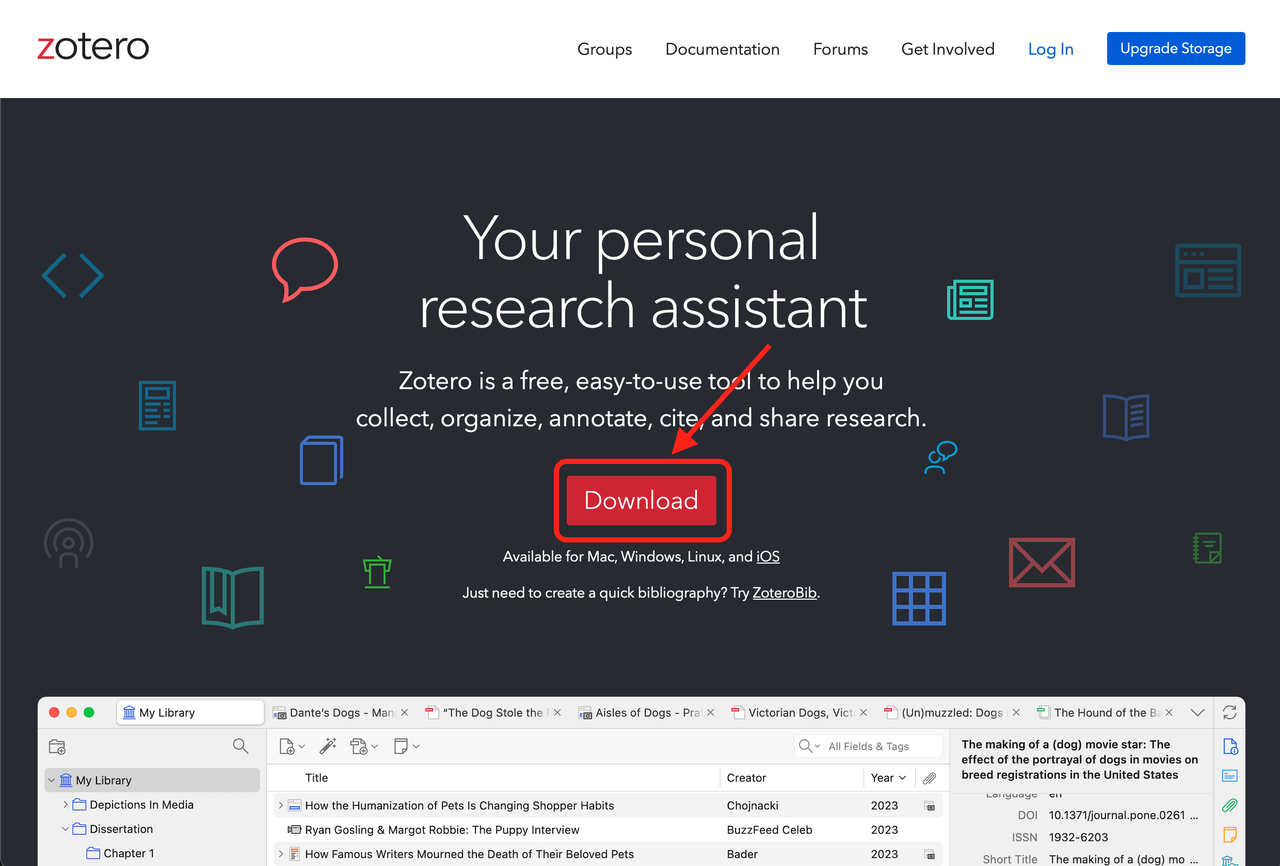Close the Aisles of Dogs tab
The width and height of the screenshot is (1280, 866).
(x=710, y=713)
